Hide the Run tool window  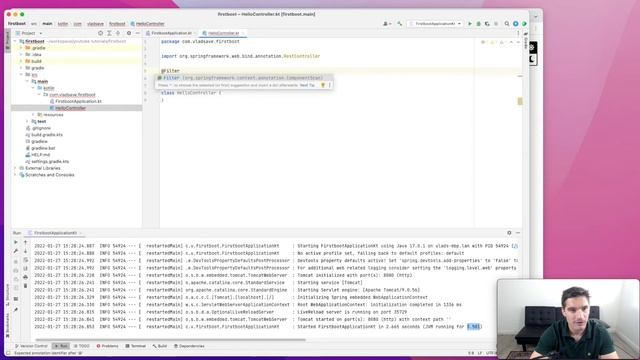click(518, 233)
